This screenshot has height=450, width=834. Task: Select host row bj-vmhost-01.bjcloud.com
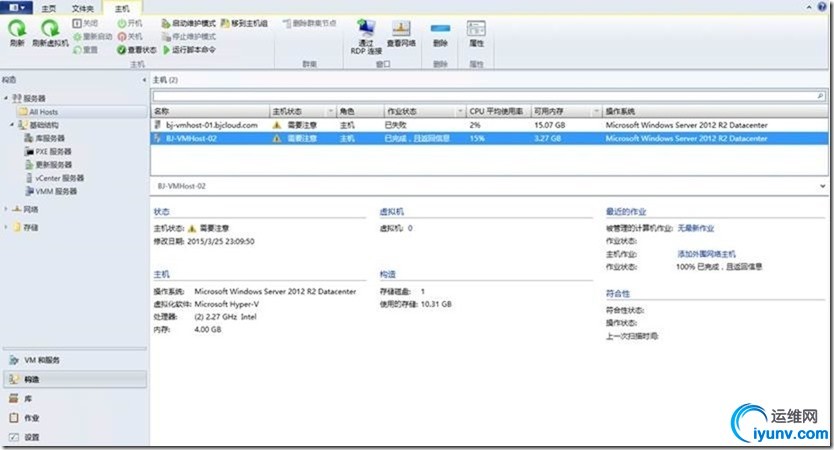coord(489,125)
